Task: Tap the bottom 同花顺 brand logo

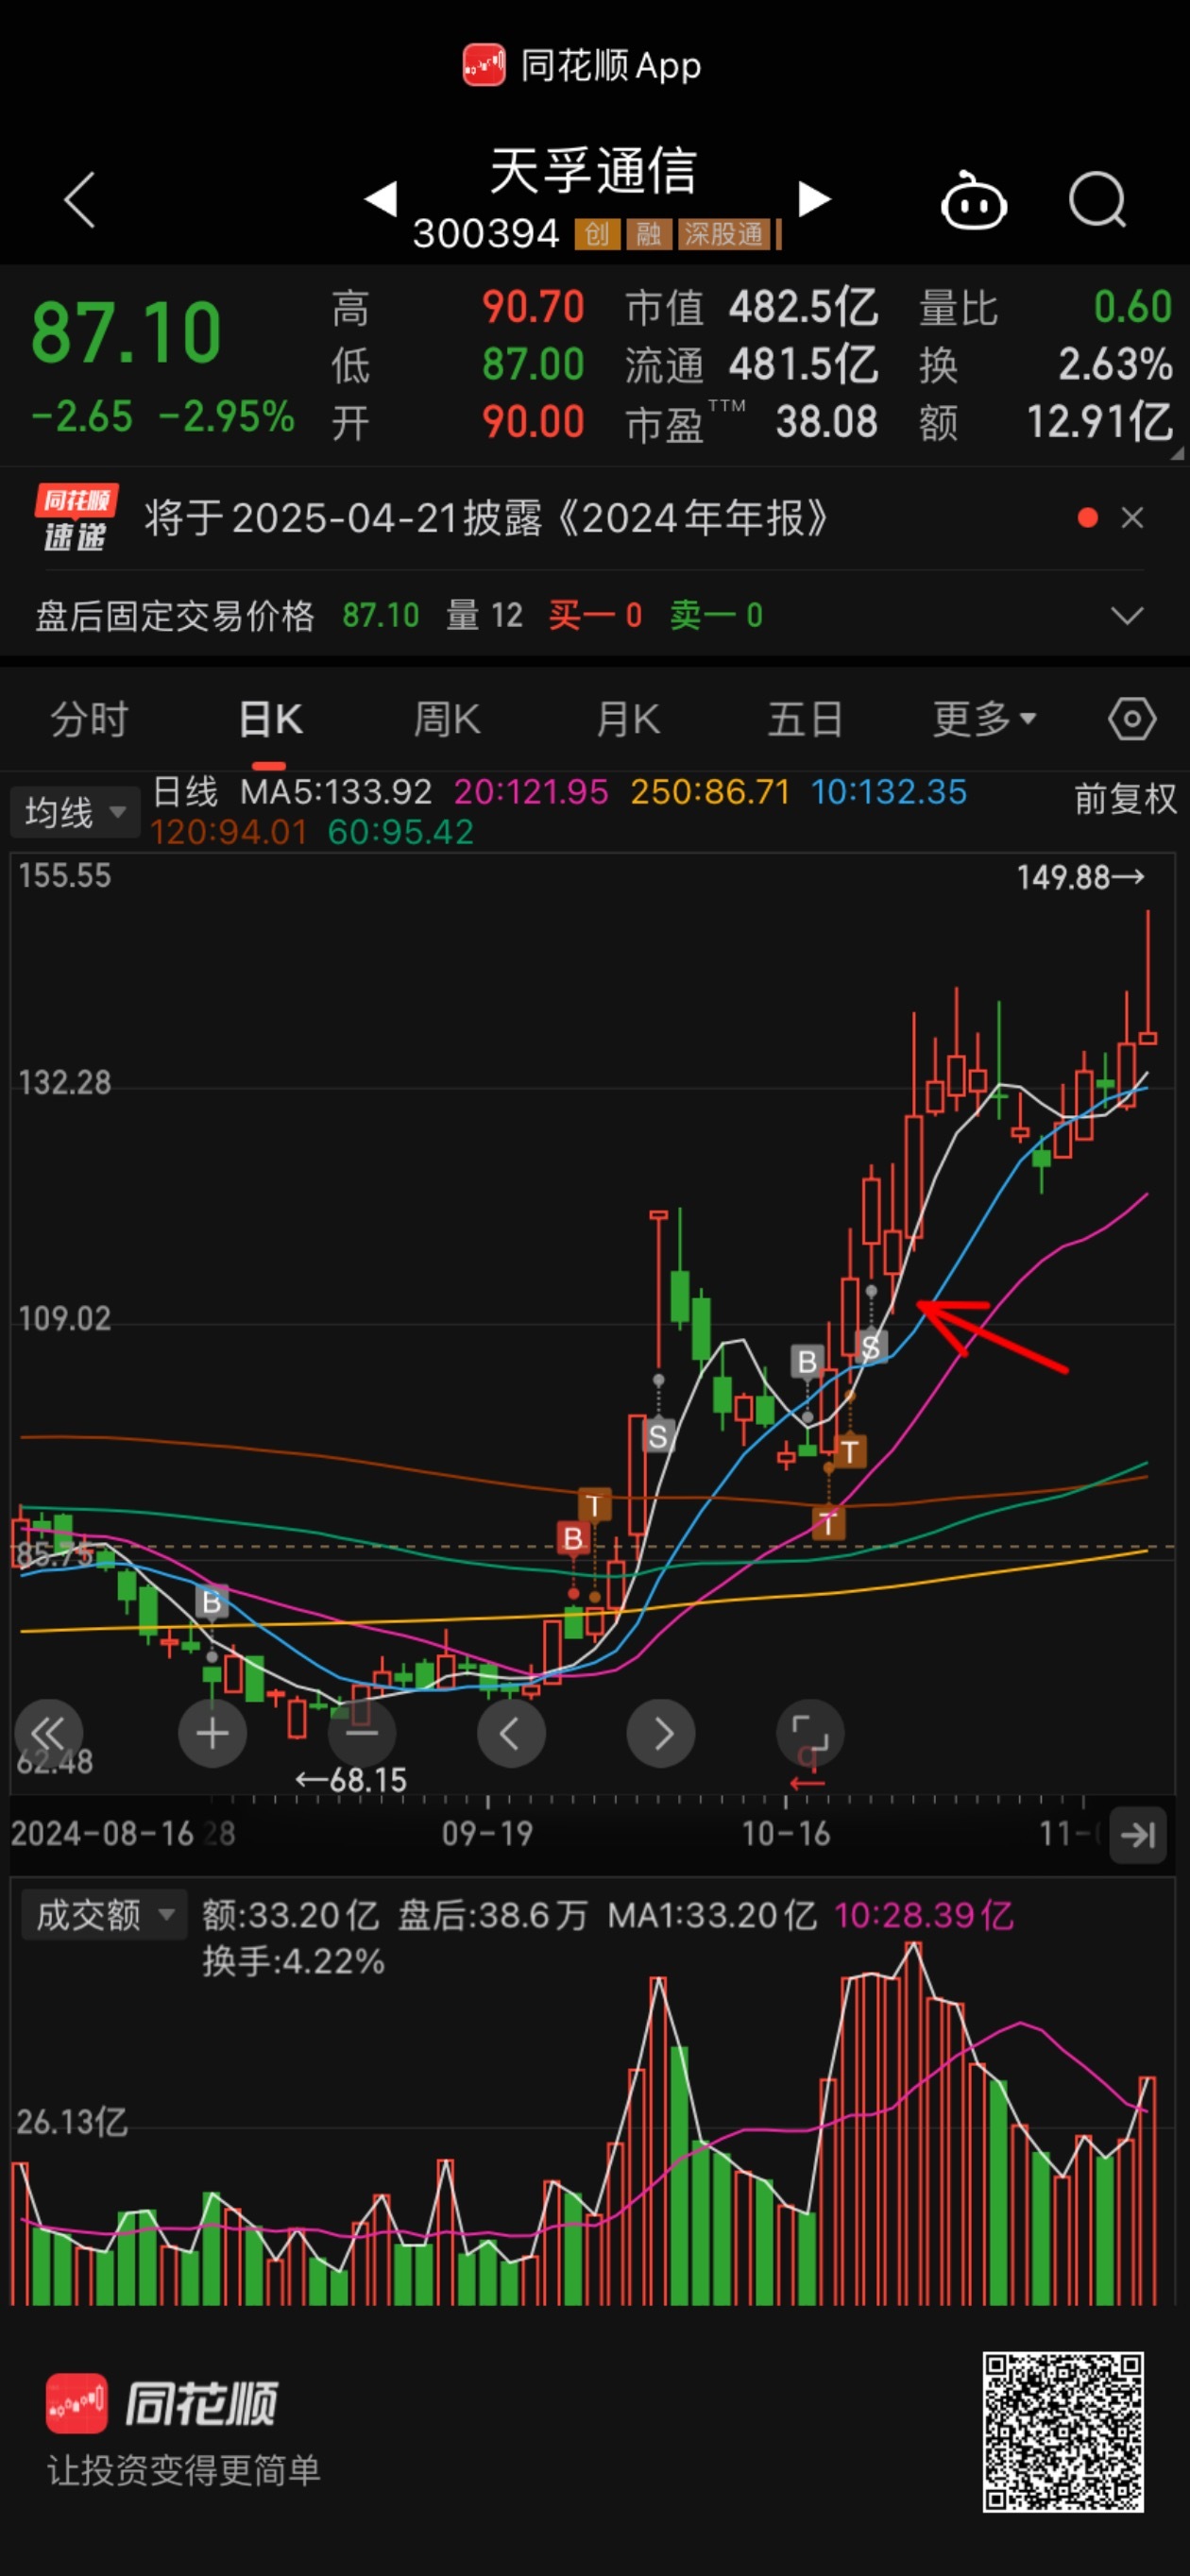Action: coord(162,2403)
